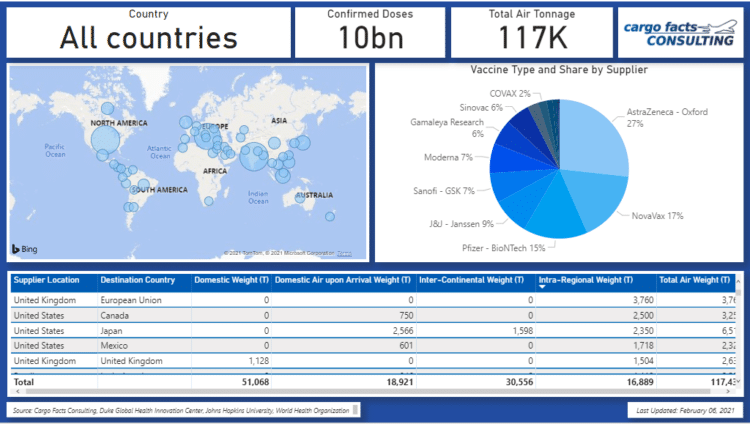750x424 pixels.
Task: Click the Cargo Facts Consulting logo
Action: coord(680,33)
